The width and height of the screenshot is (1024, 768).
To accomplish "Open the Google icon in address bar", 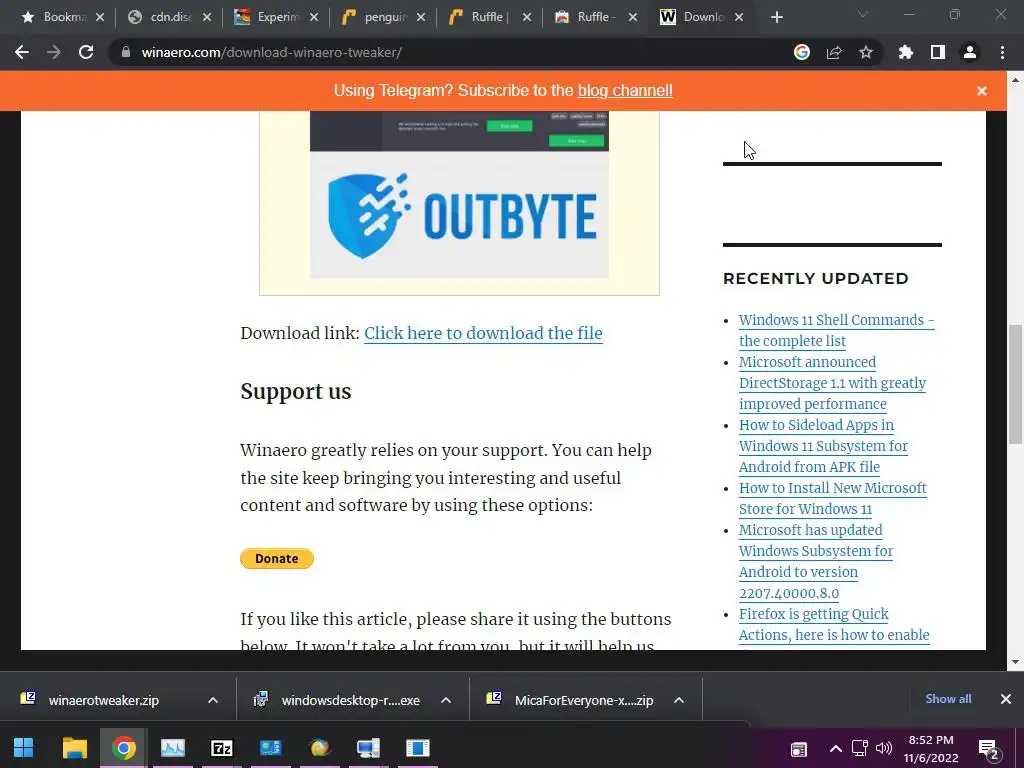I will coord(802,52).
